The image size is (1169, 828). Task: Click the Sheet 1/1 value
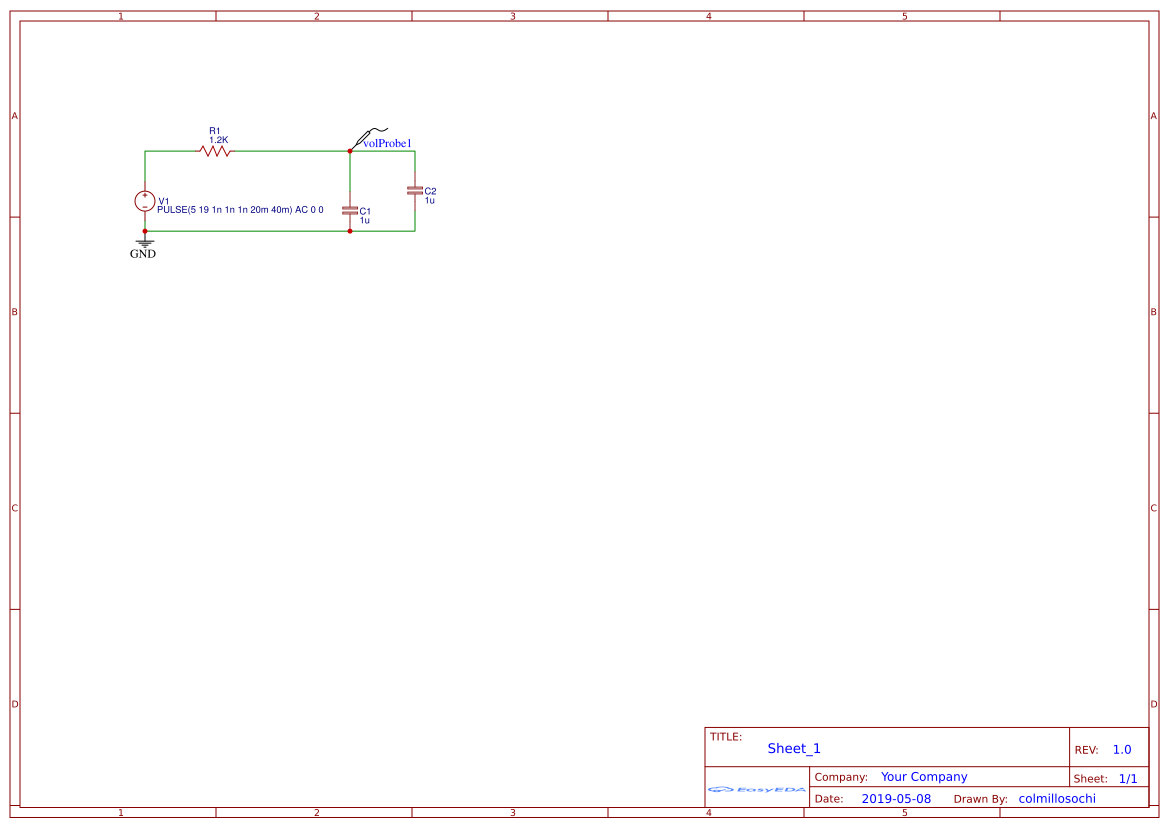coord(1128,778)
